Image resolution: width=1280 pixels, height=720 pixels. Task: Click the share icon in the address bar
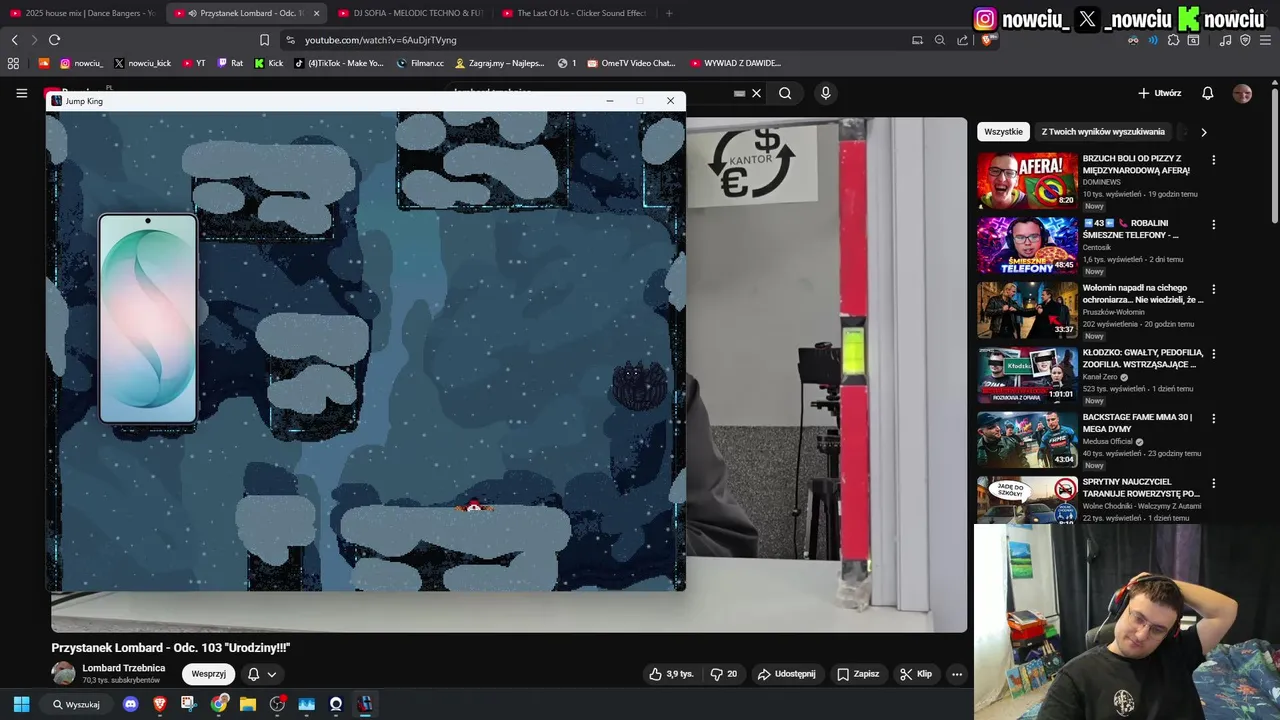coord(962,40)
